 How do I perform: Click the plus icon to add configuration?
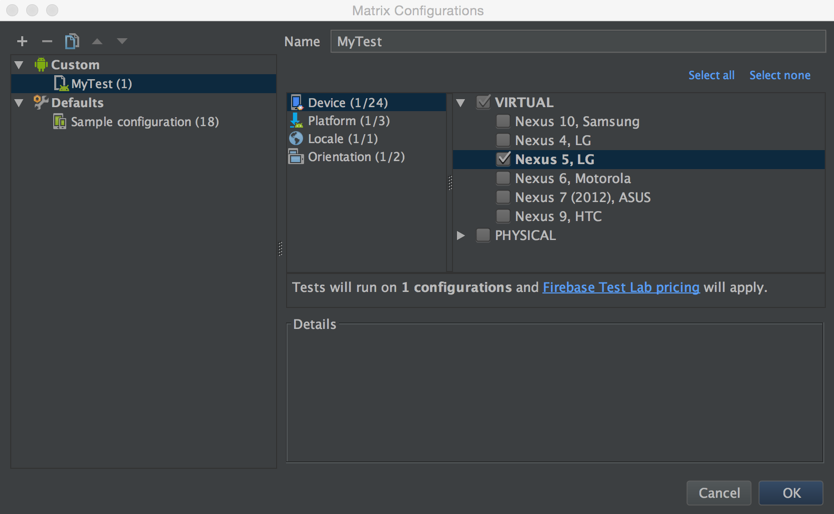pyautogui.click(x=22, y=41)
